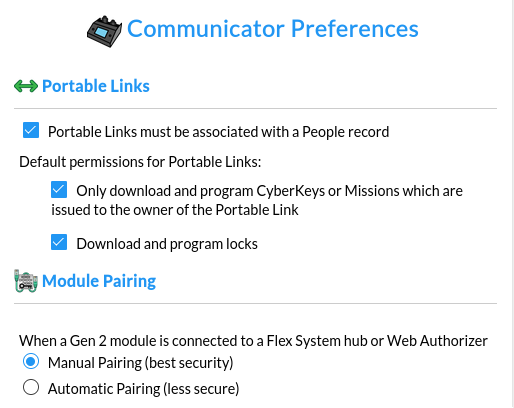
Task: Click the Communicator Preferences title
Action: [273, 29]
